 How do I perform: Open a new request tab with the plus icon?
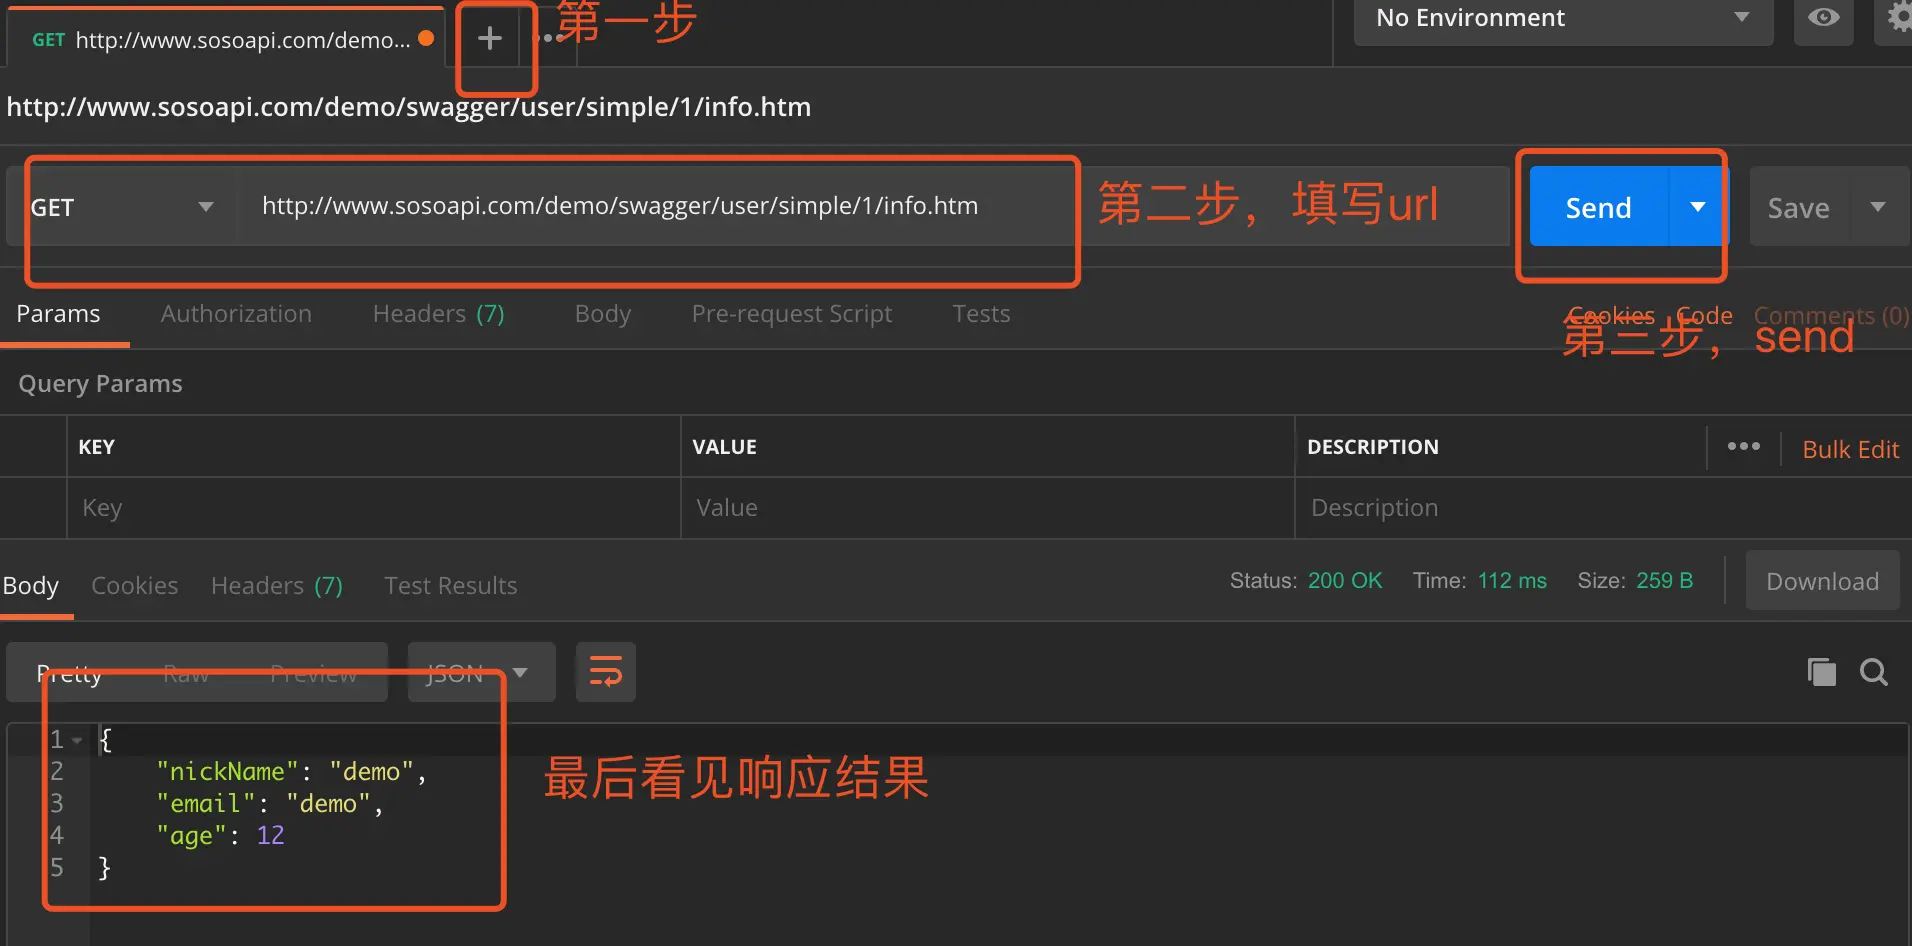tap(490, 38)
